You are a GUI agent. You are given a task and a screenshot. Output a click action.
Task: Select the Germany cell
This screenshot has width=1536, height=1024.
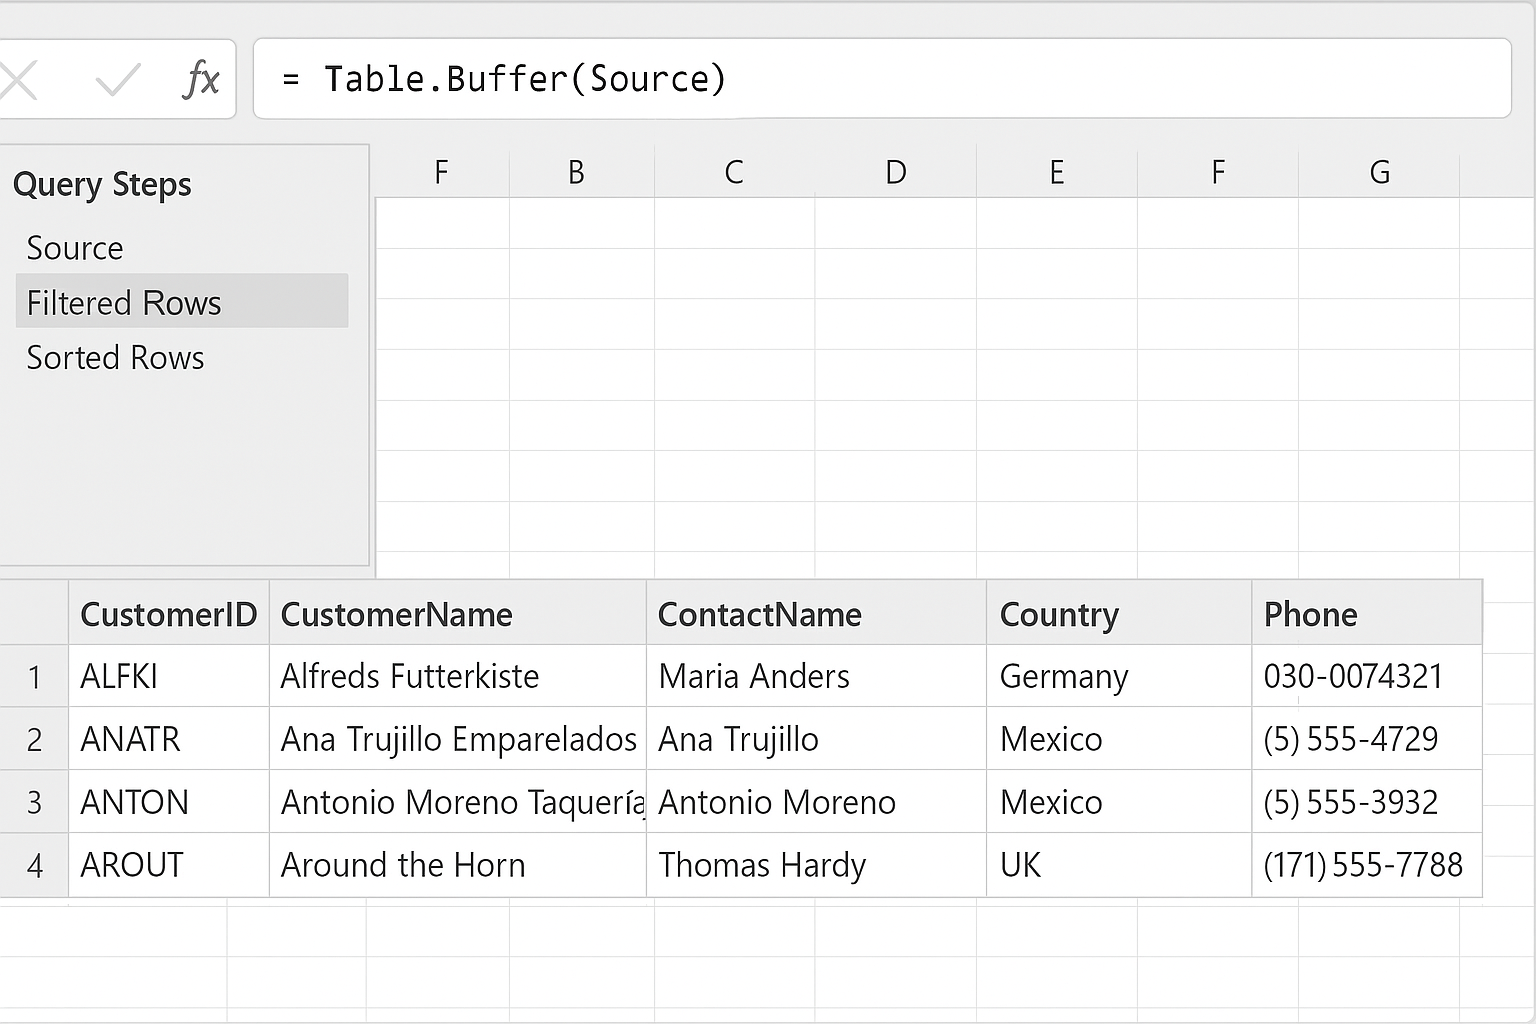click(1119, 677)
